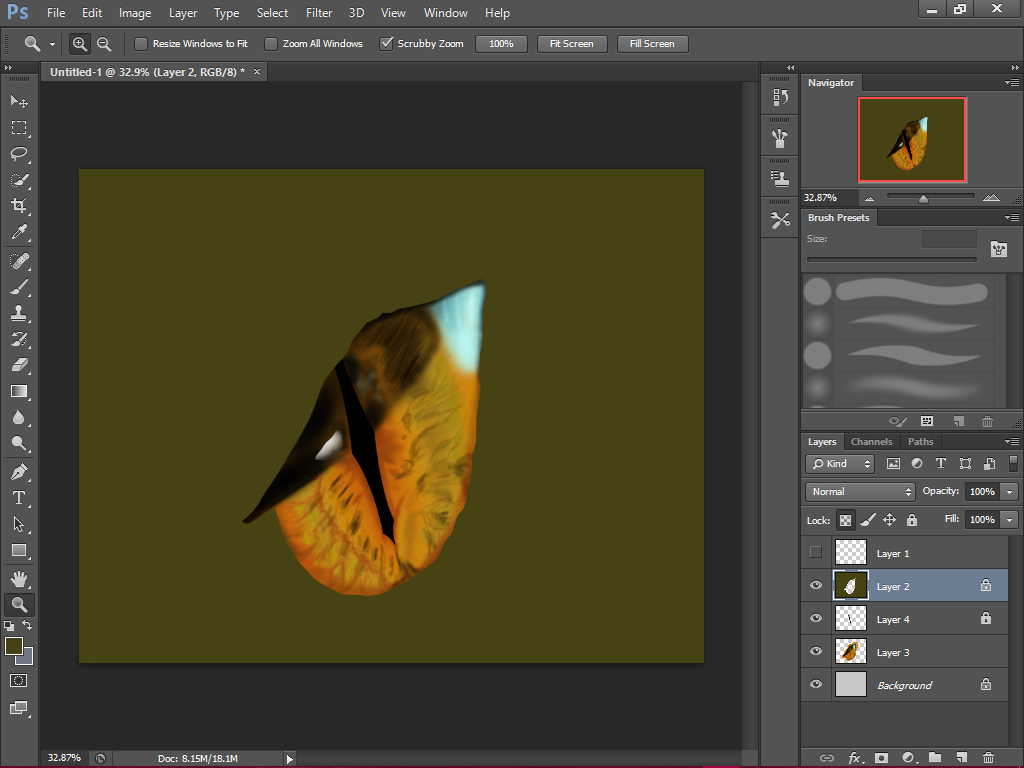
Task: Hide the Layer 2 layer
Action: coord(815,585)
